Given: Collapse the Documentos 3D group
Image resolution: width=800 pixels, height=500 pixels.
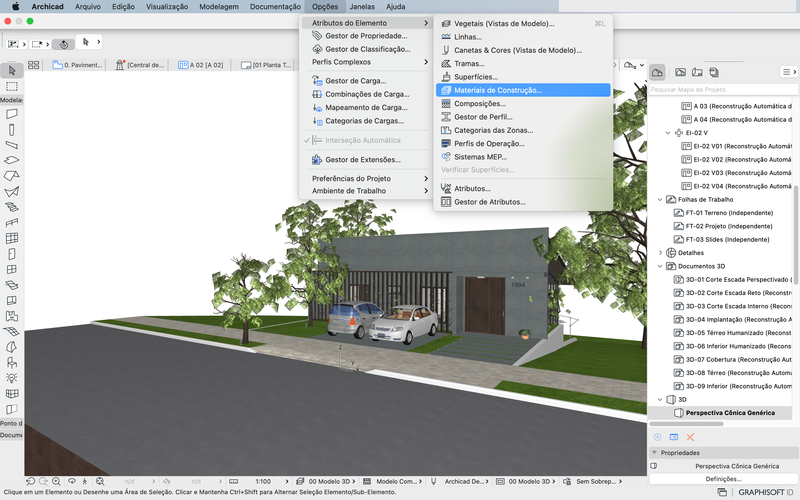Looking at the screenshot, I should 660,266.
